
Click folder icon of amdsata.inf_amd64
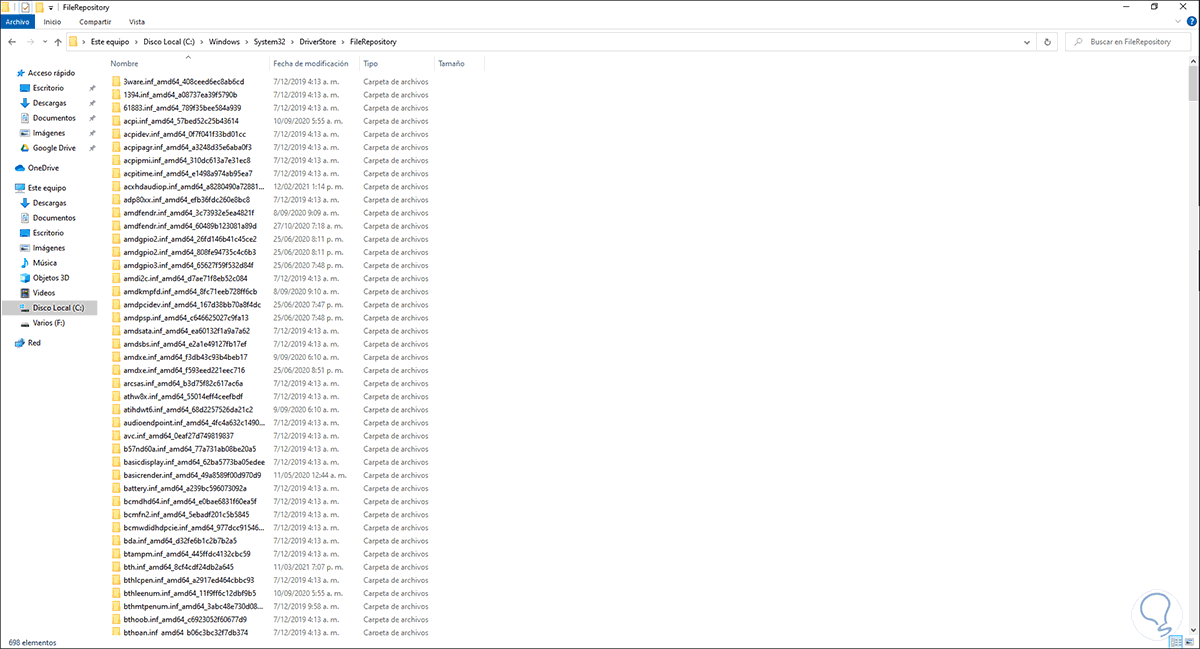115,330
